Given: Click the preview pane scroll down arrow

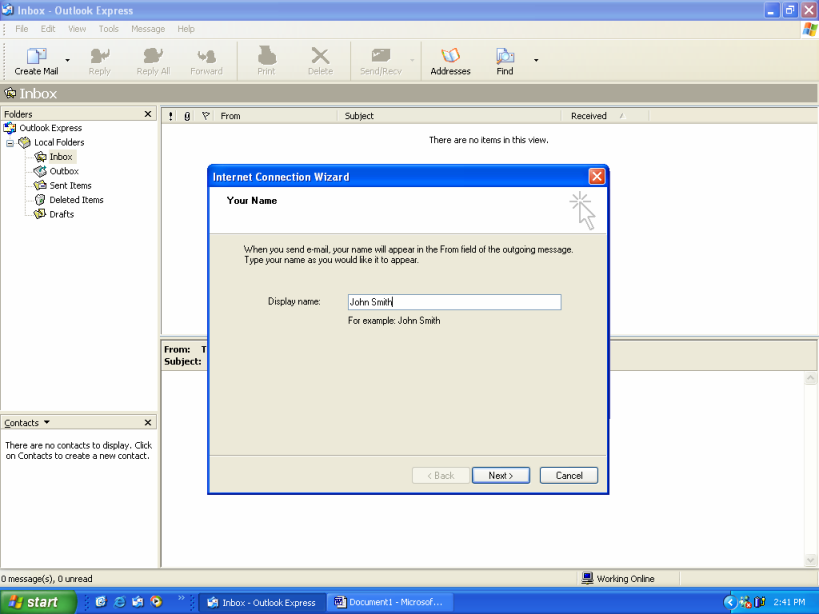Looking at the screenshot, I should pos(810,560).
